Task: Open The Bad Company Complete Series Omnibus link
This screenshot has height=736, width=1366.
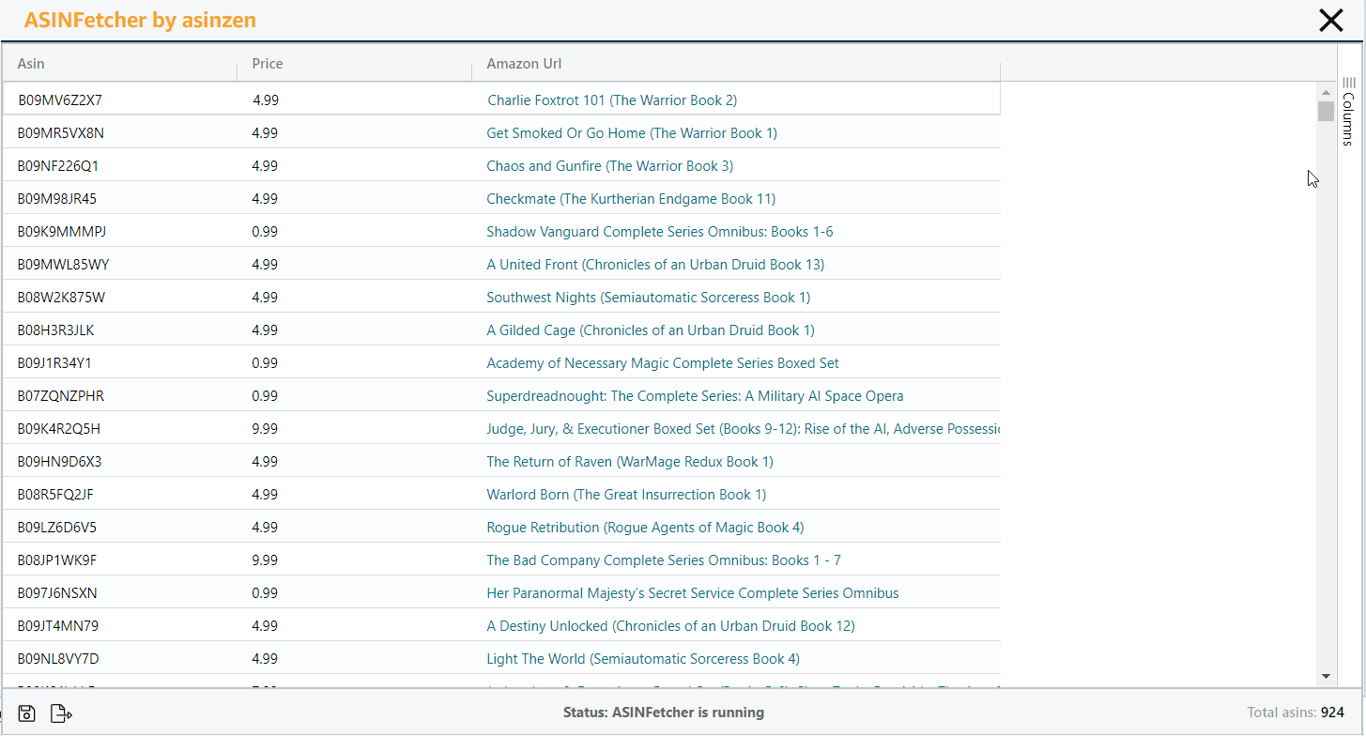Action: coord(664,560)
